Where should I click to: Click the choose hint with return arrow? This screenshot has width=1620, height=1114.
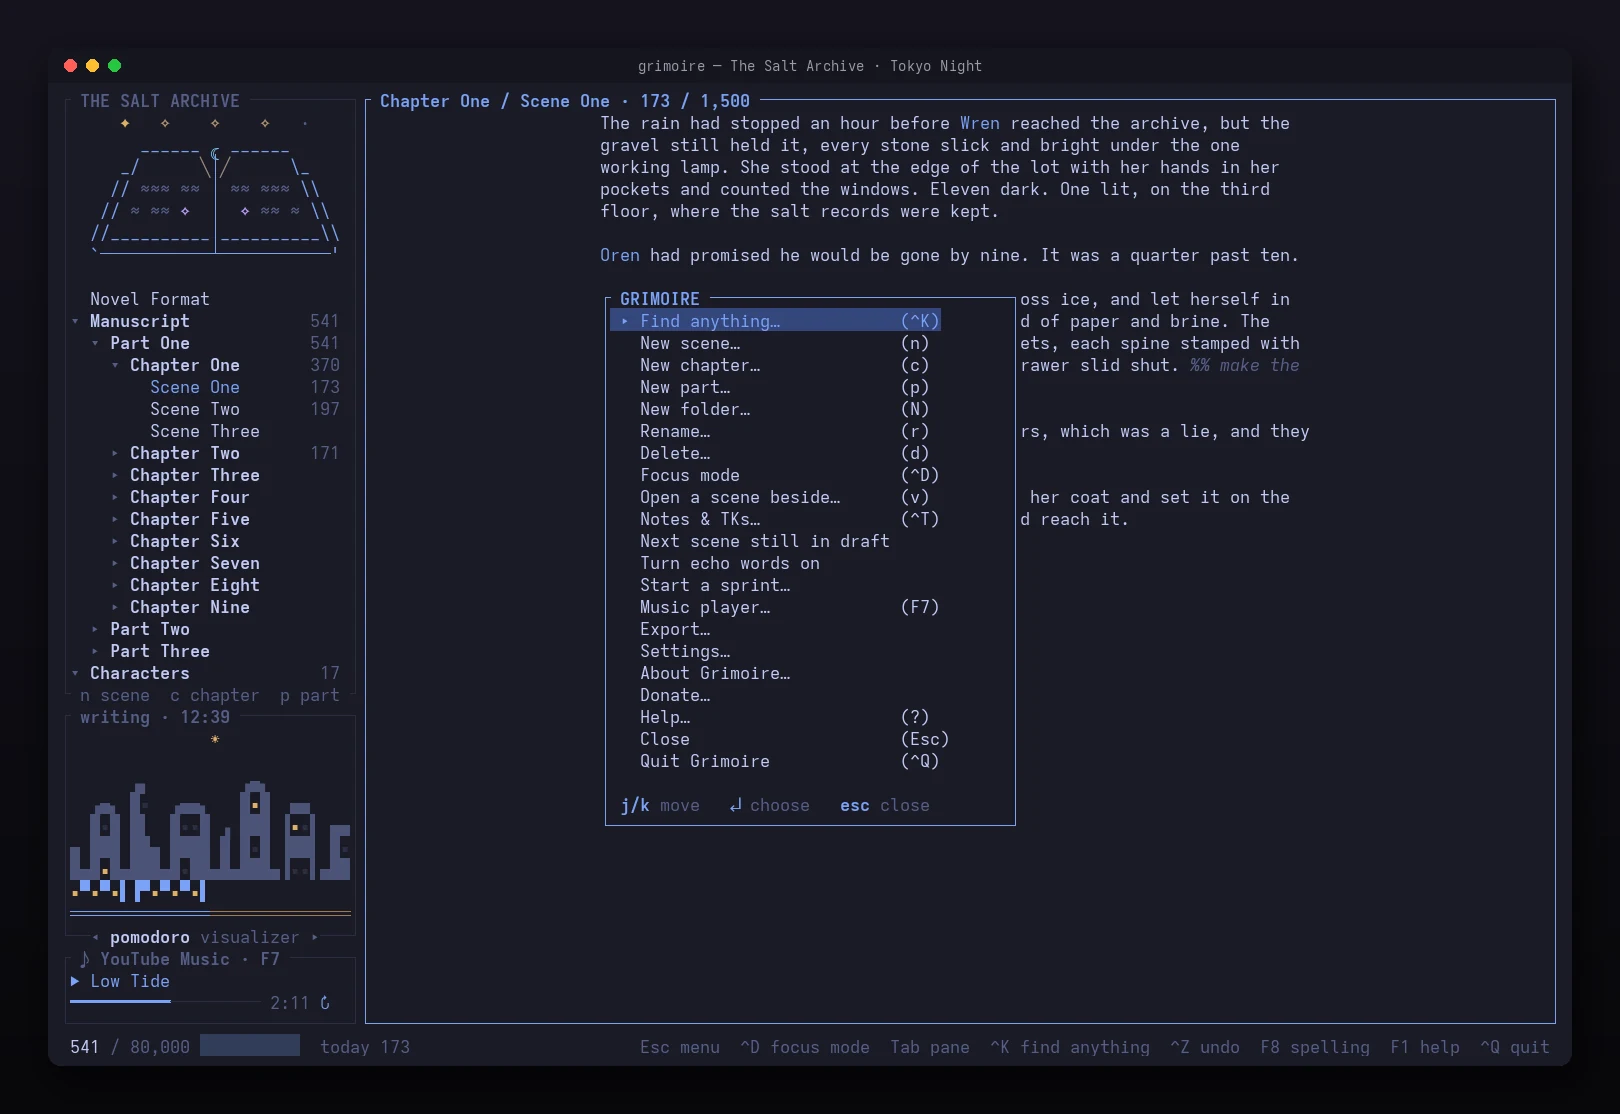pos(770,805)
